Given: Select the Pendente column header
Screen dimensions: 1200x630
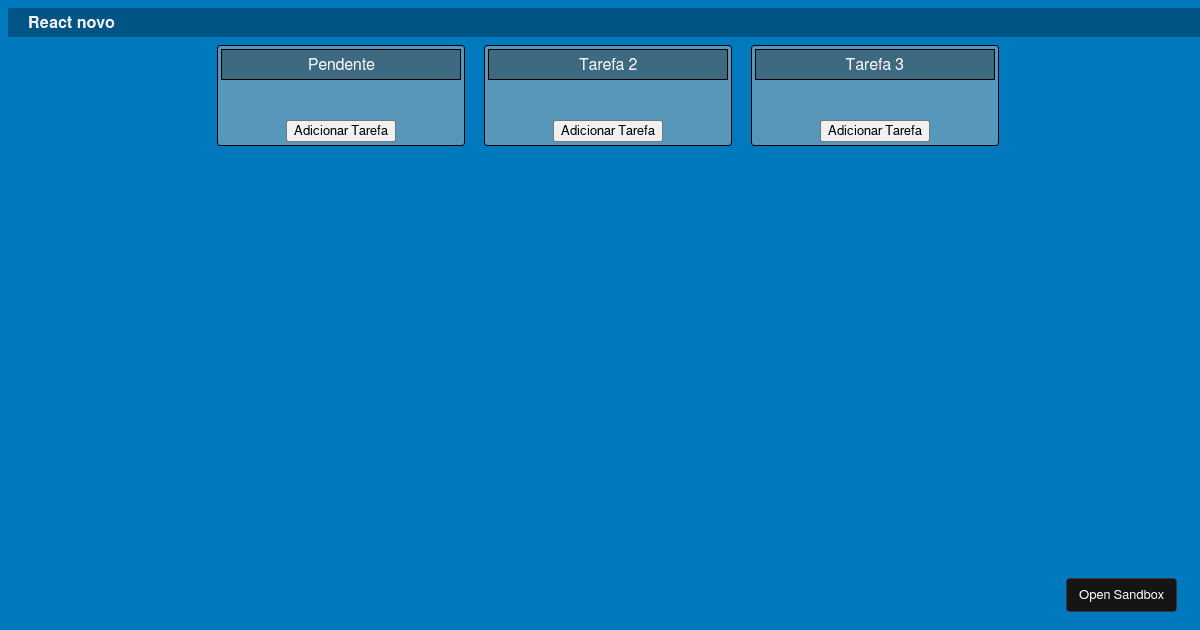Looking at the screenshot, I should [341, 64].
